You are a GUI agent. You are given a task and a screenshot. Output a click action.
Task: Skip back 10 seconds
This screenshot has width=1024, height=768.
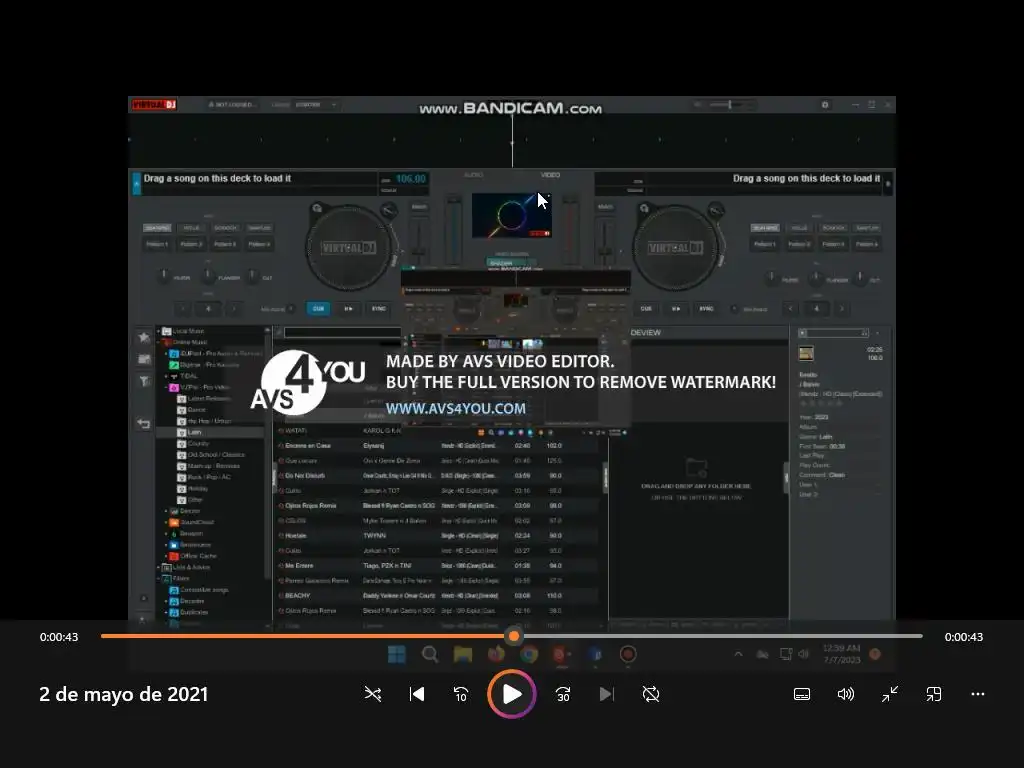(x=461, y=694)
